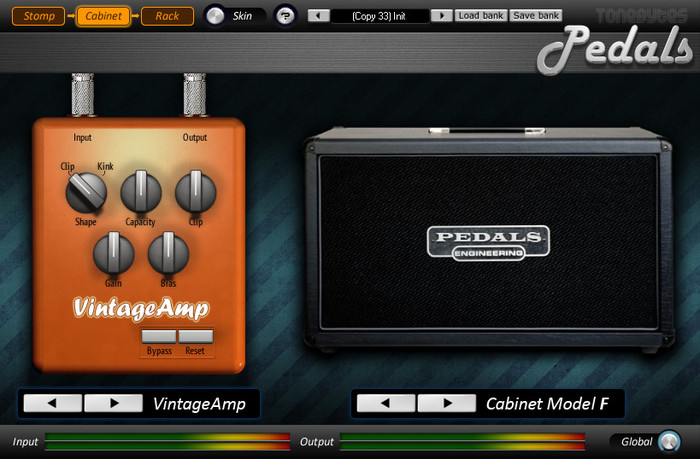This screenshot has width=700, height=459.
Task: Open the help question mark button
Action: [285, 16]
